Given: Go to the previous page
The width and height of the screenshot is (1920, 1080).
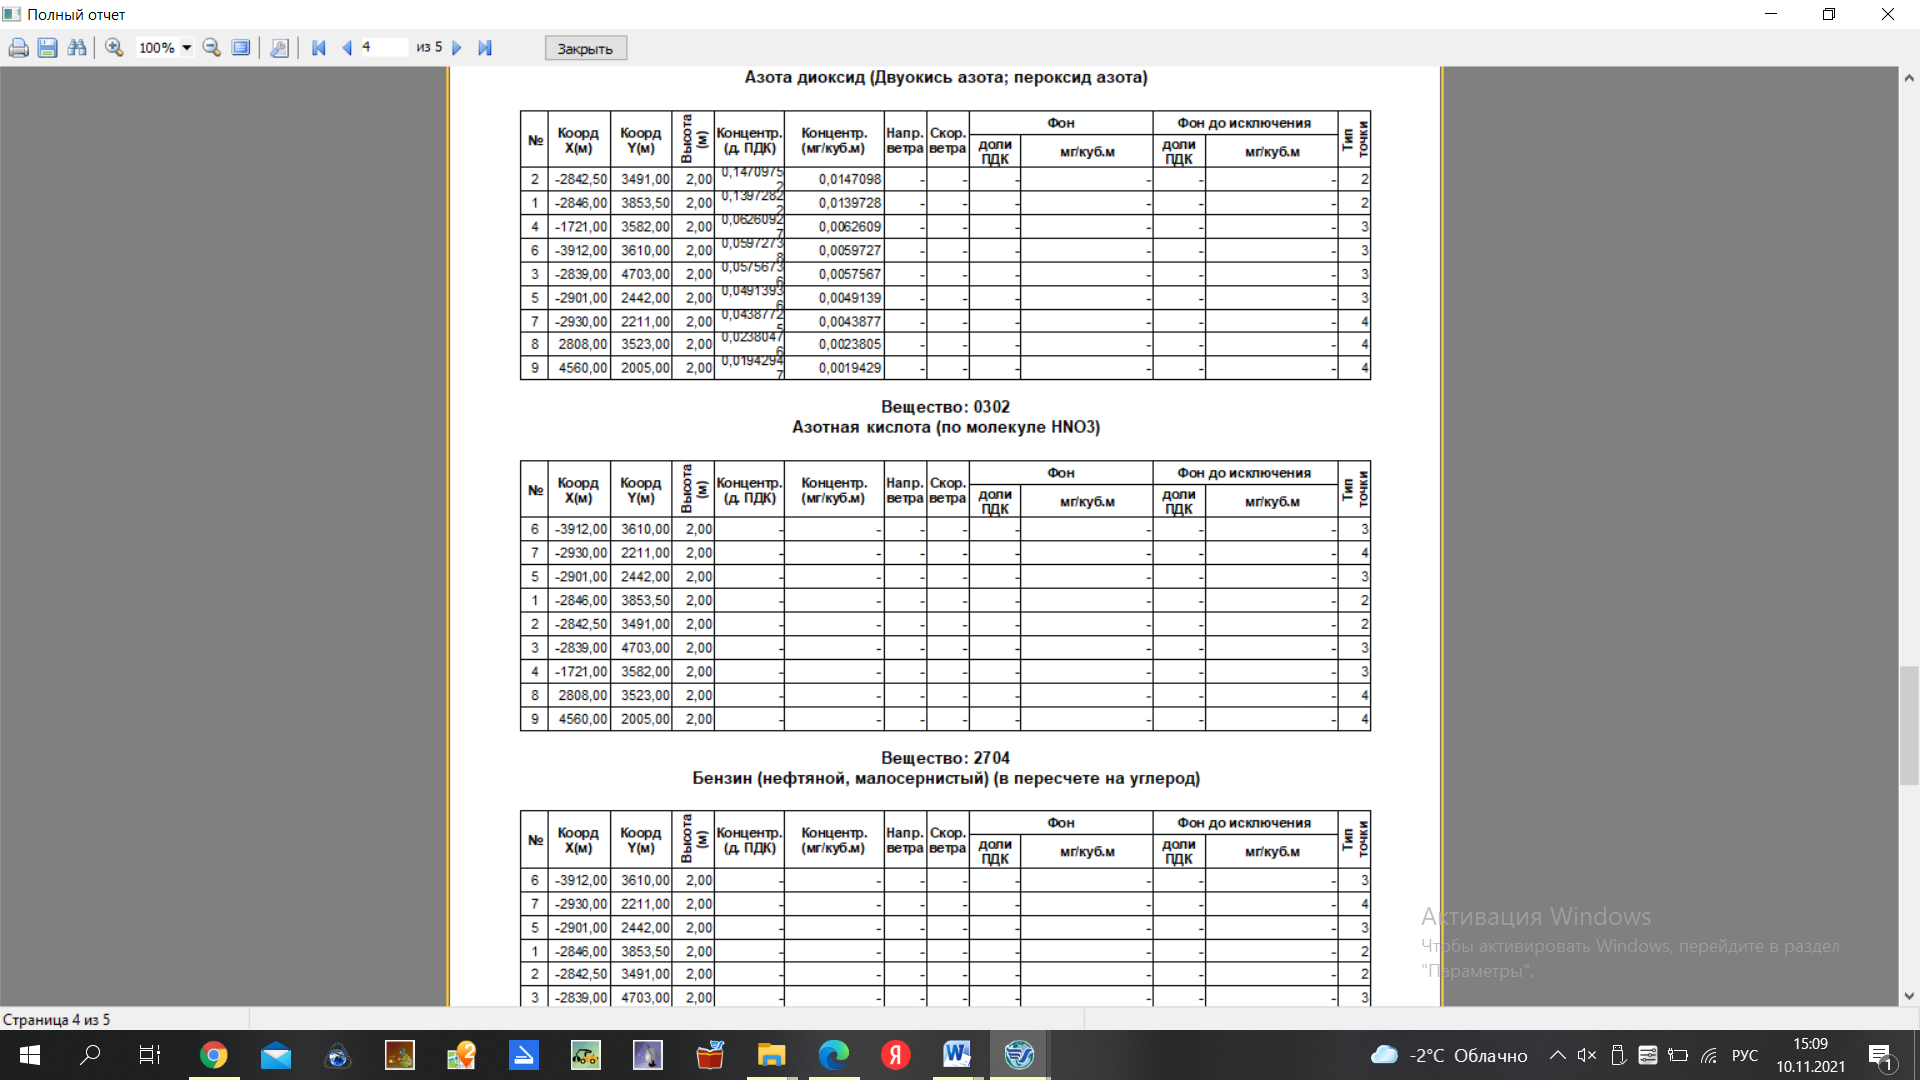Looking at the screenshot, I should [x=347, y=48].
